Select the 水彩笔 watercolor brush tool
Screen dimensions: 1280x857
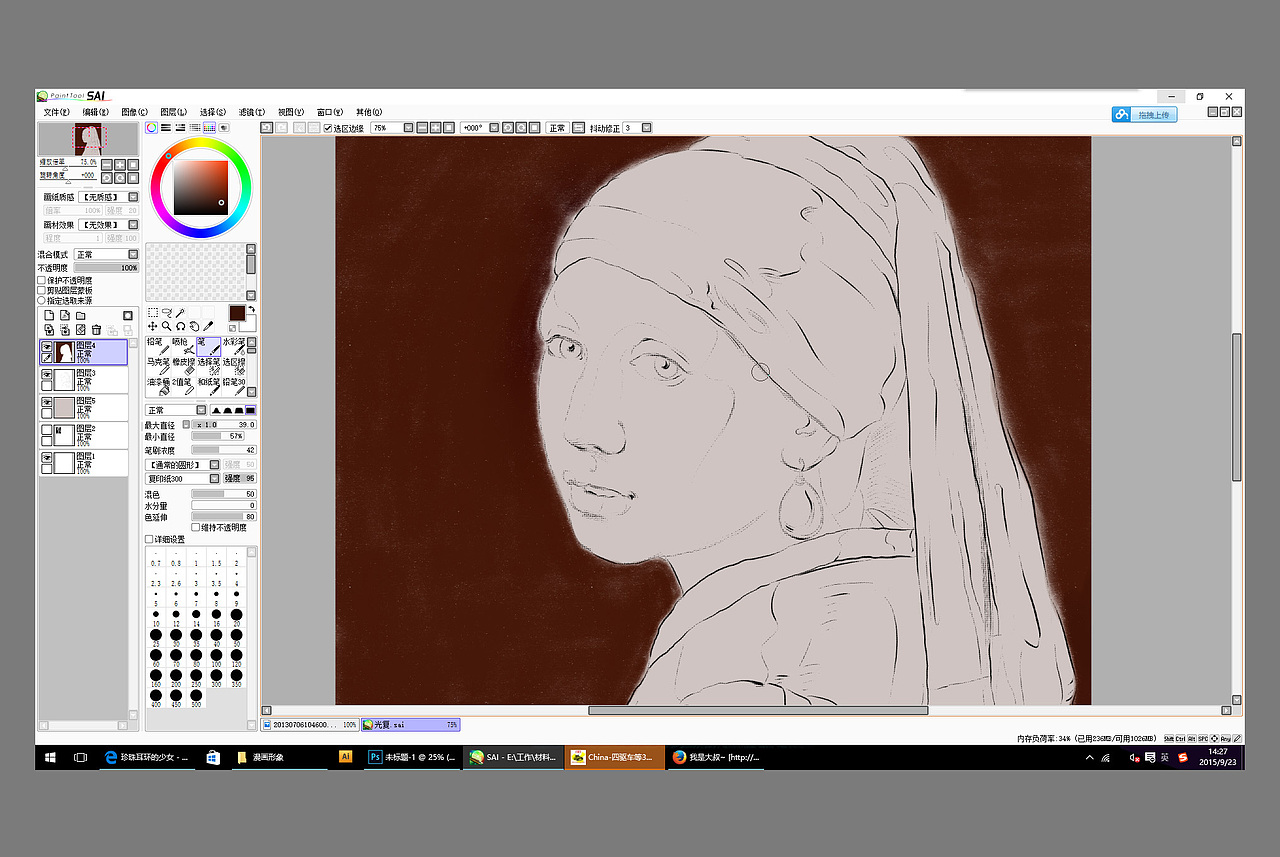pos(233,346)
